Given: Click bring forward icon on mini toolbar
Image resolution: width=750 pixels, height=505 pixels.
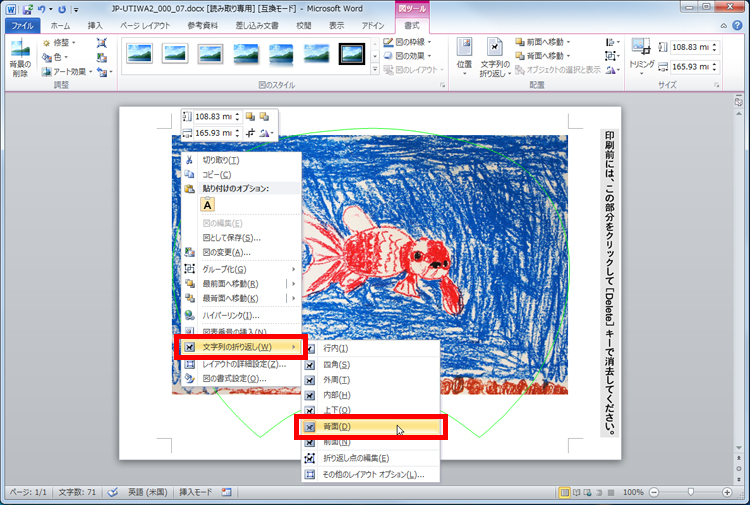Looking at the screenshot, I should 250,116.
